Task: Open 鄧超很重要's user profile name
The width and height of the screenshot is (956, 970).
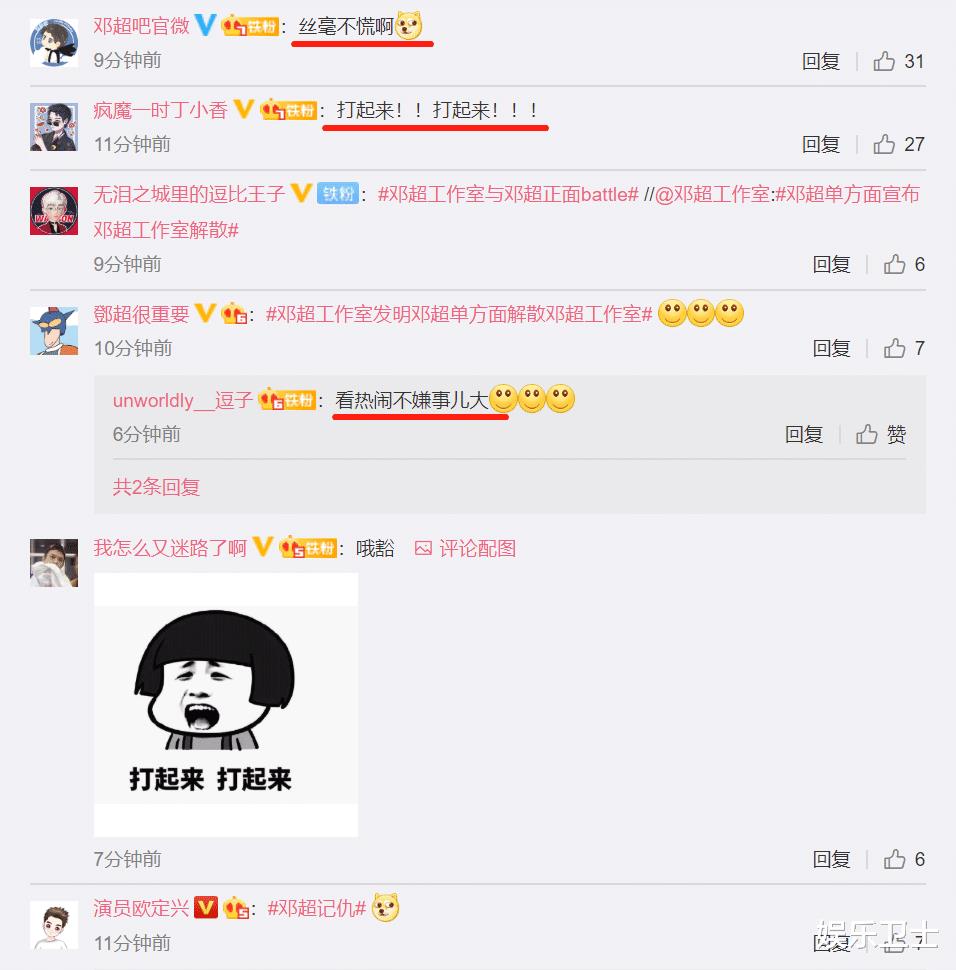Action: click(141, 314)
